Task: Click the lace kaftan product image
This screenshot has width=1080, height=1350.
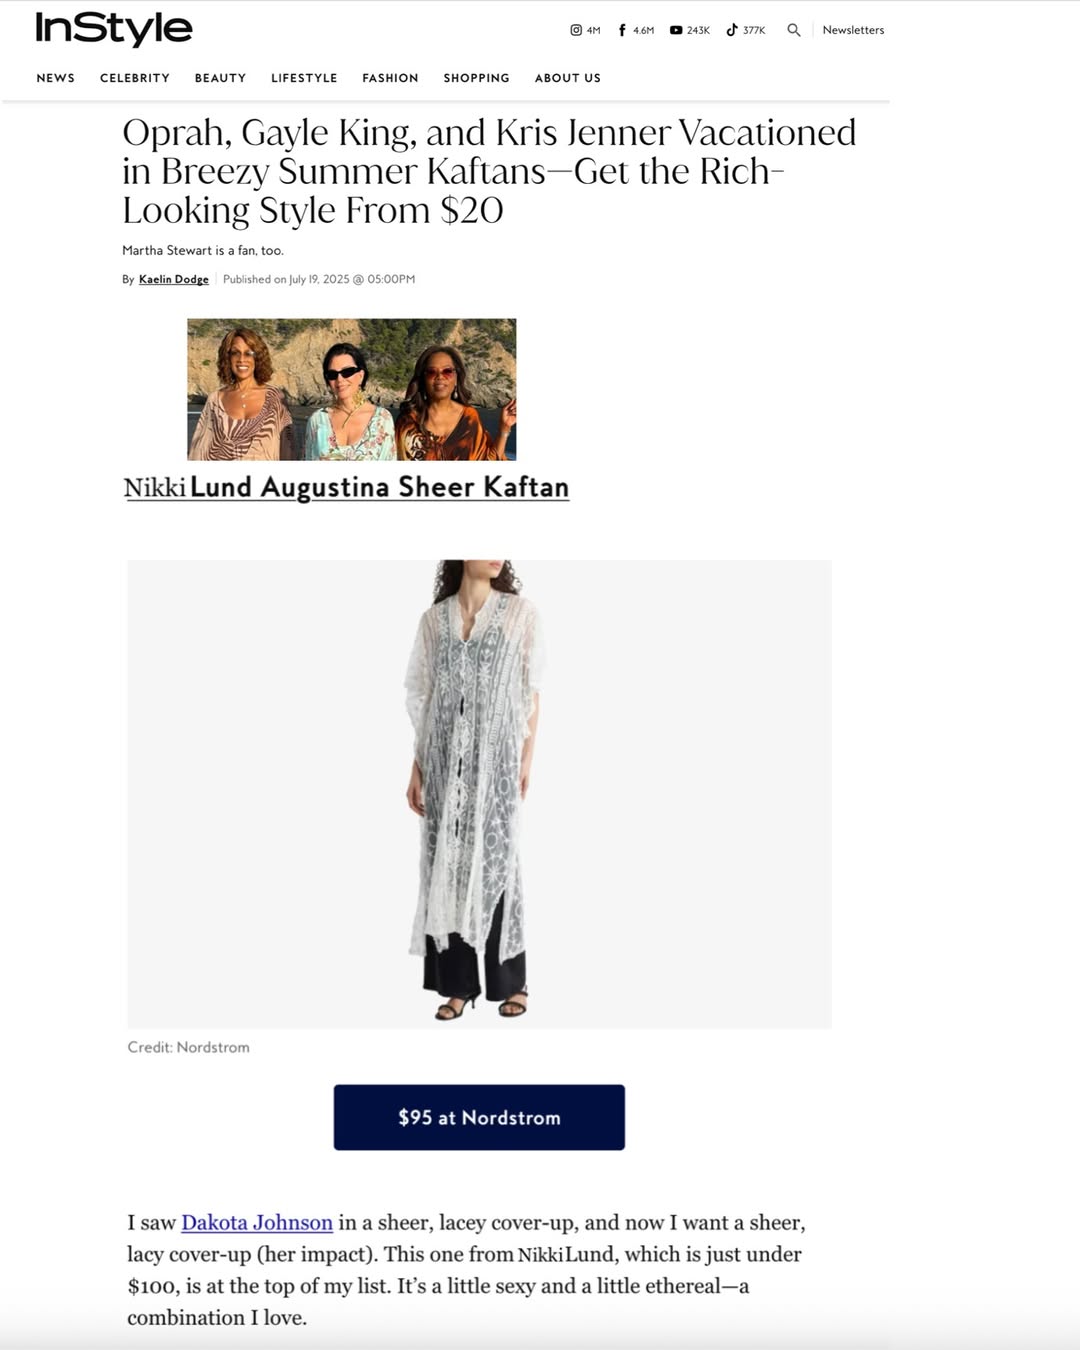Action: pyautogui.click(x=479, y=794)
